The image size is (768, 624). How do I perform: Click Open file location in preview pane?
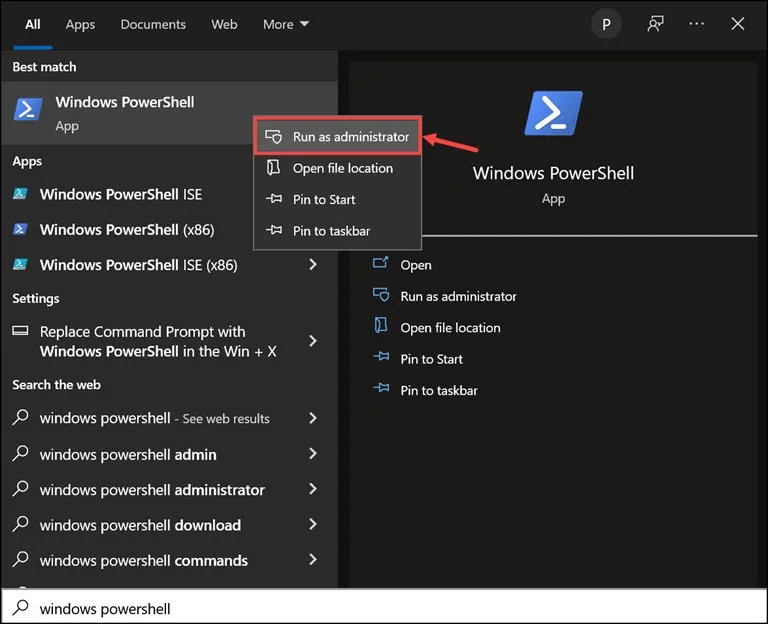coord(451,328)
